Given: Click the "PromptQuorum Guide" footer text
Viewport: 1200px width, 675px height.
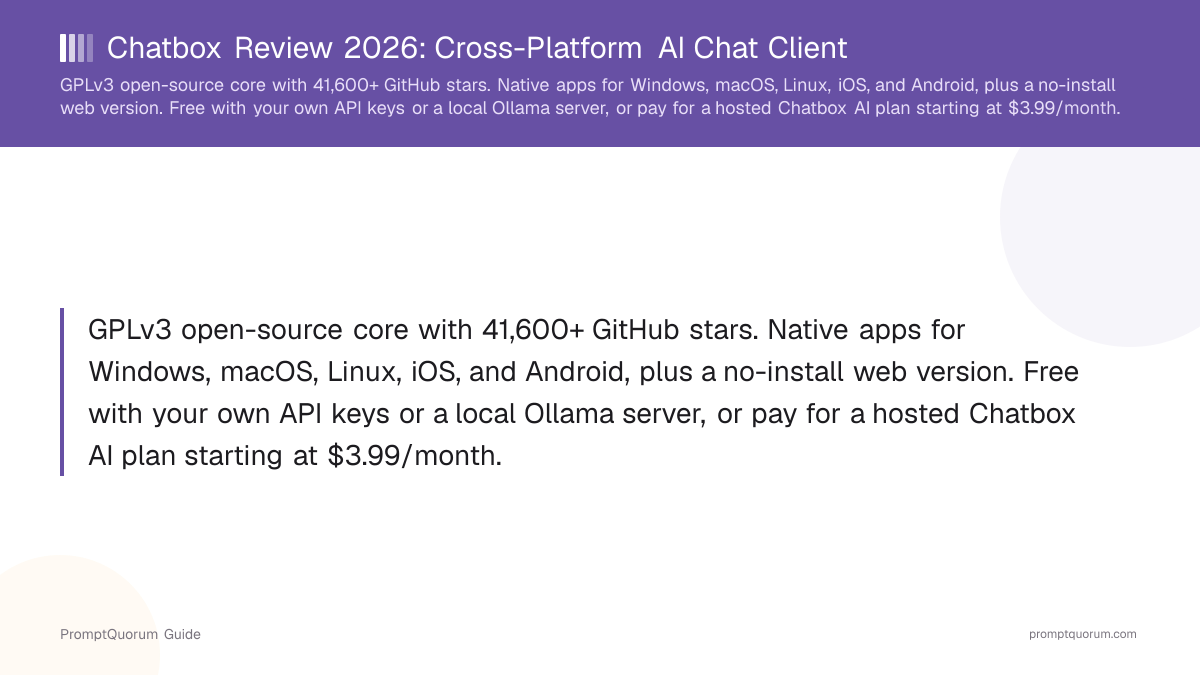Looking at the screenshot, I should click(x=130, y=634).
